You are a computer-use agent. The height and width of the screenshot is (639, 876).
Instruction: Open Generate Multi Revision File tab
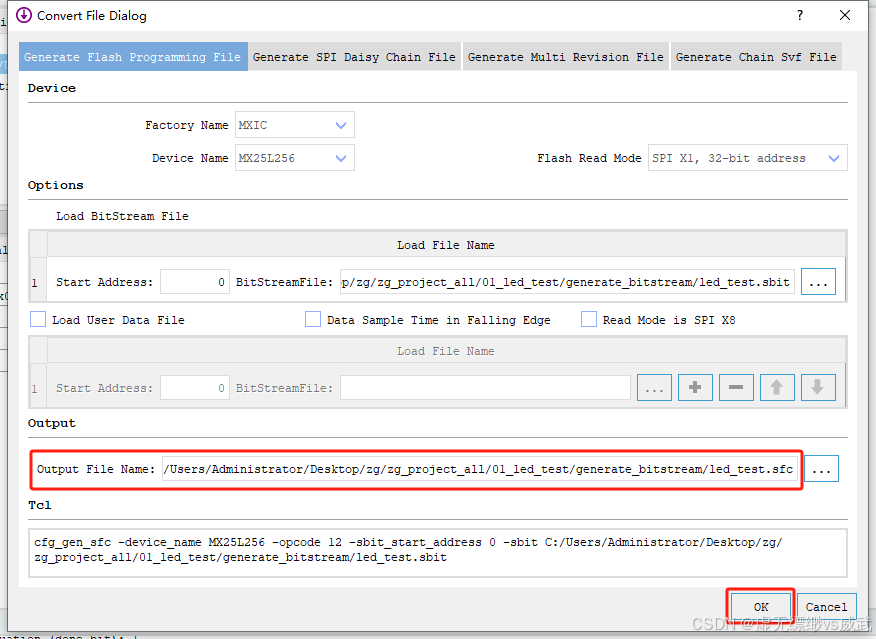(565, 57)
